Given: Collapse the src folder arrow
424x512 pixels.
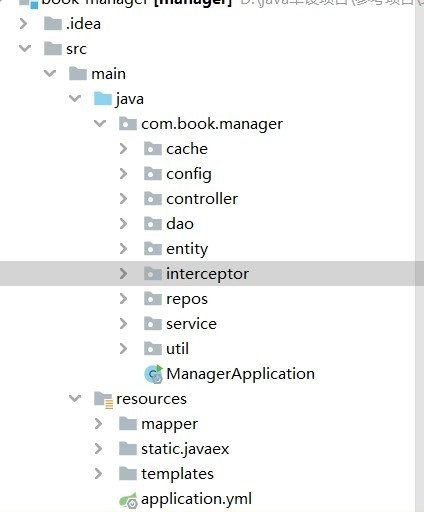Looking at the screenshot, I should pos(25,49).
